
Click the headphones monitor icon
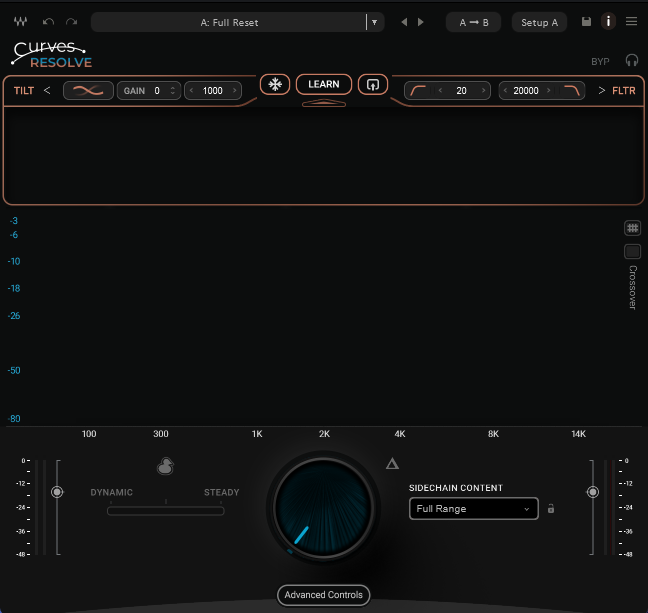(x=632, y=61)
